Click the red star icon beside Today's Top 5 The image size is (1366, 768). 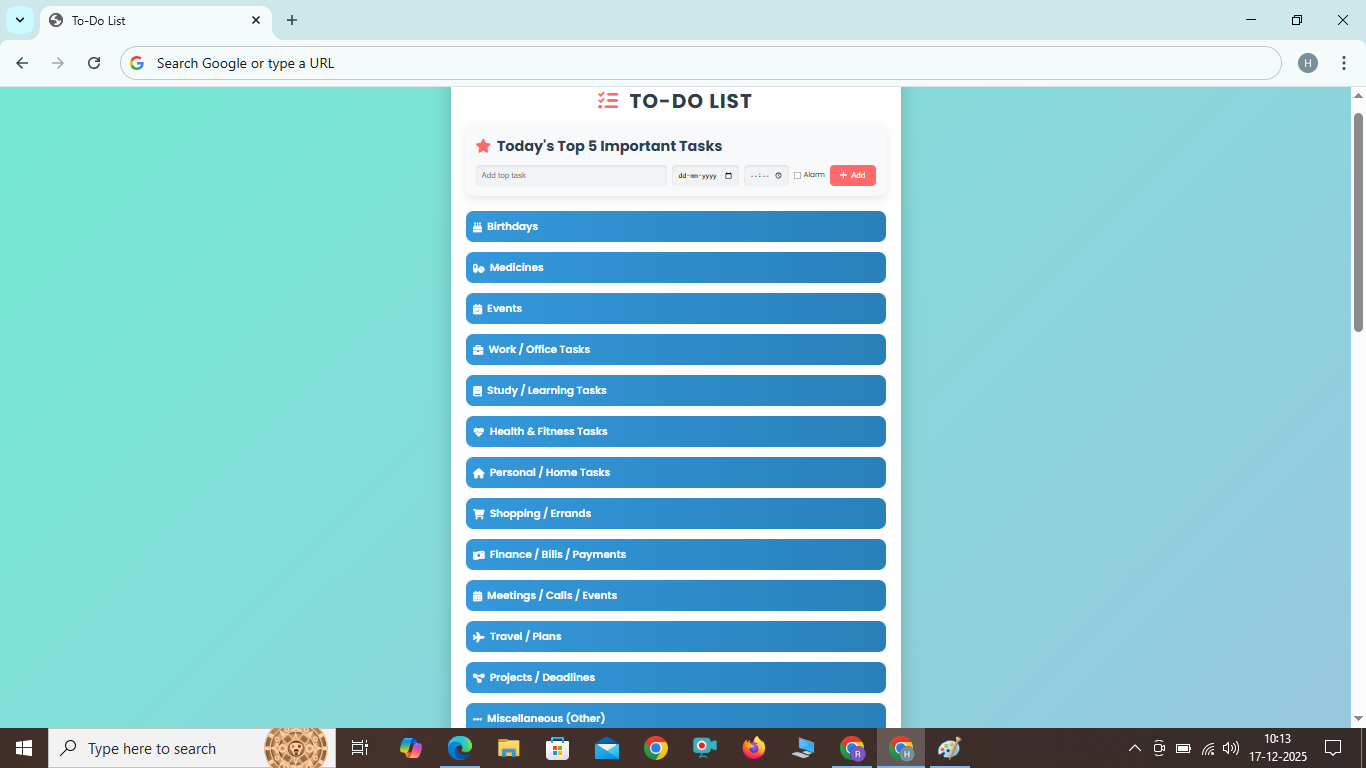pos(483,146)
